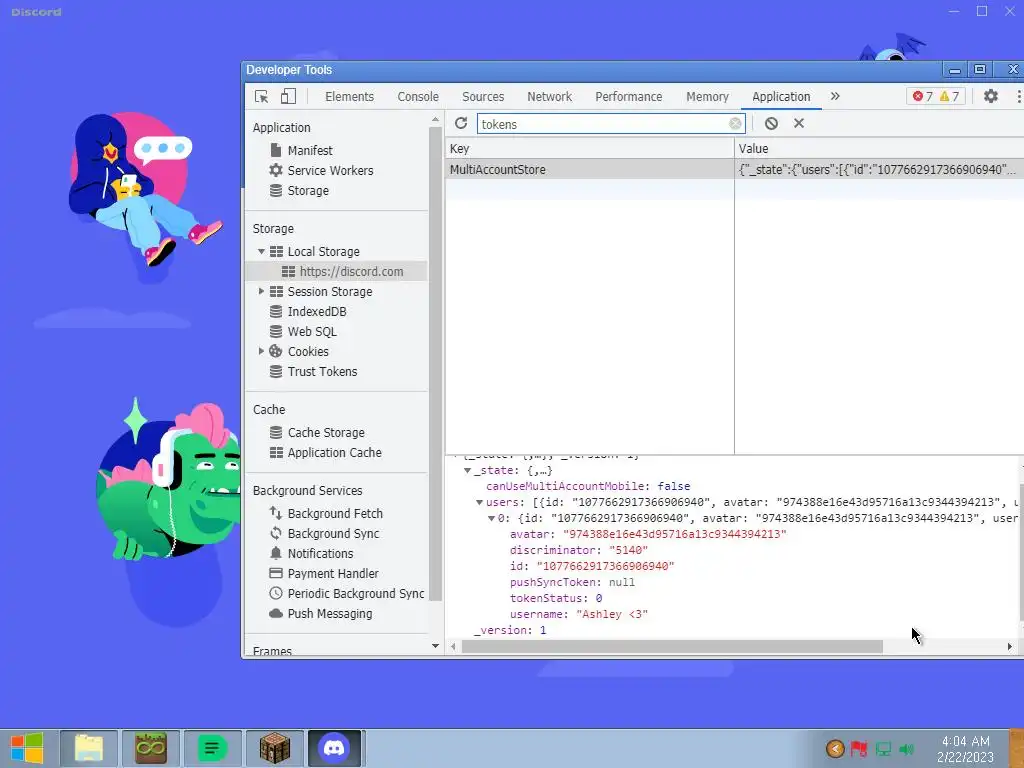
Task: Click the username "Ashley <3" value
Action: [612, 615]
